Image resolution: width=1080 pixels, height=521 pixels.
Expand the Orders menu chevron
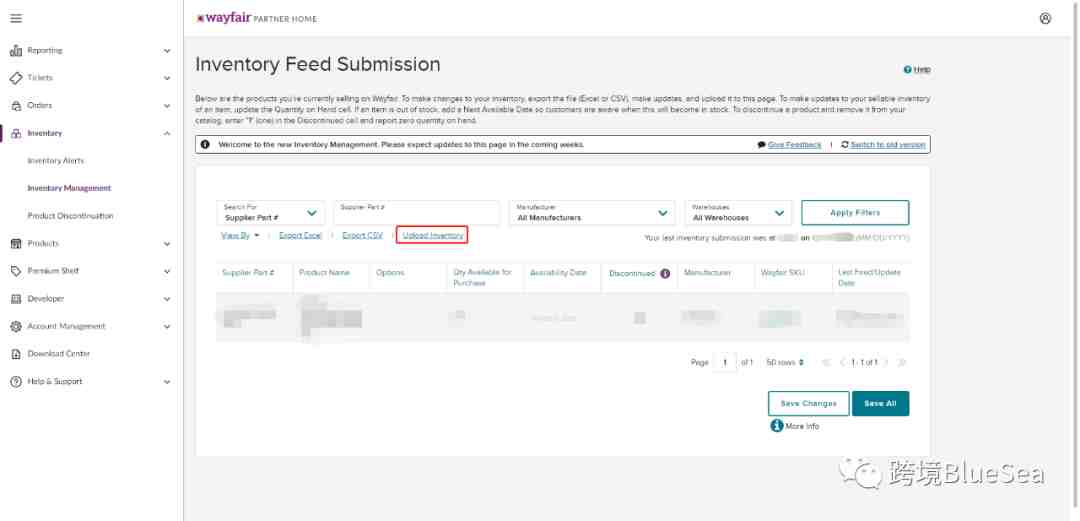click(x=167, y=105)
